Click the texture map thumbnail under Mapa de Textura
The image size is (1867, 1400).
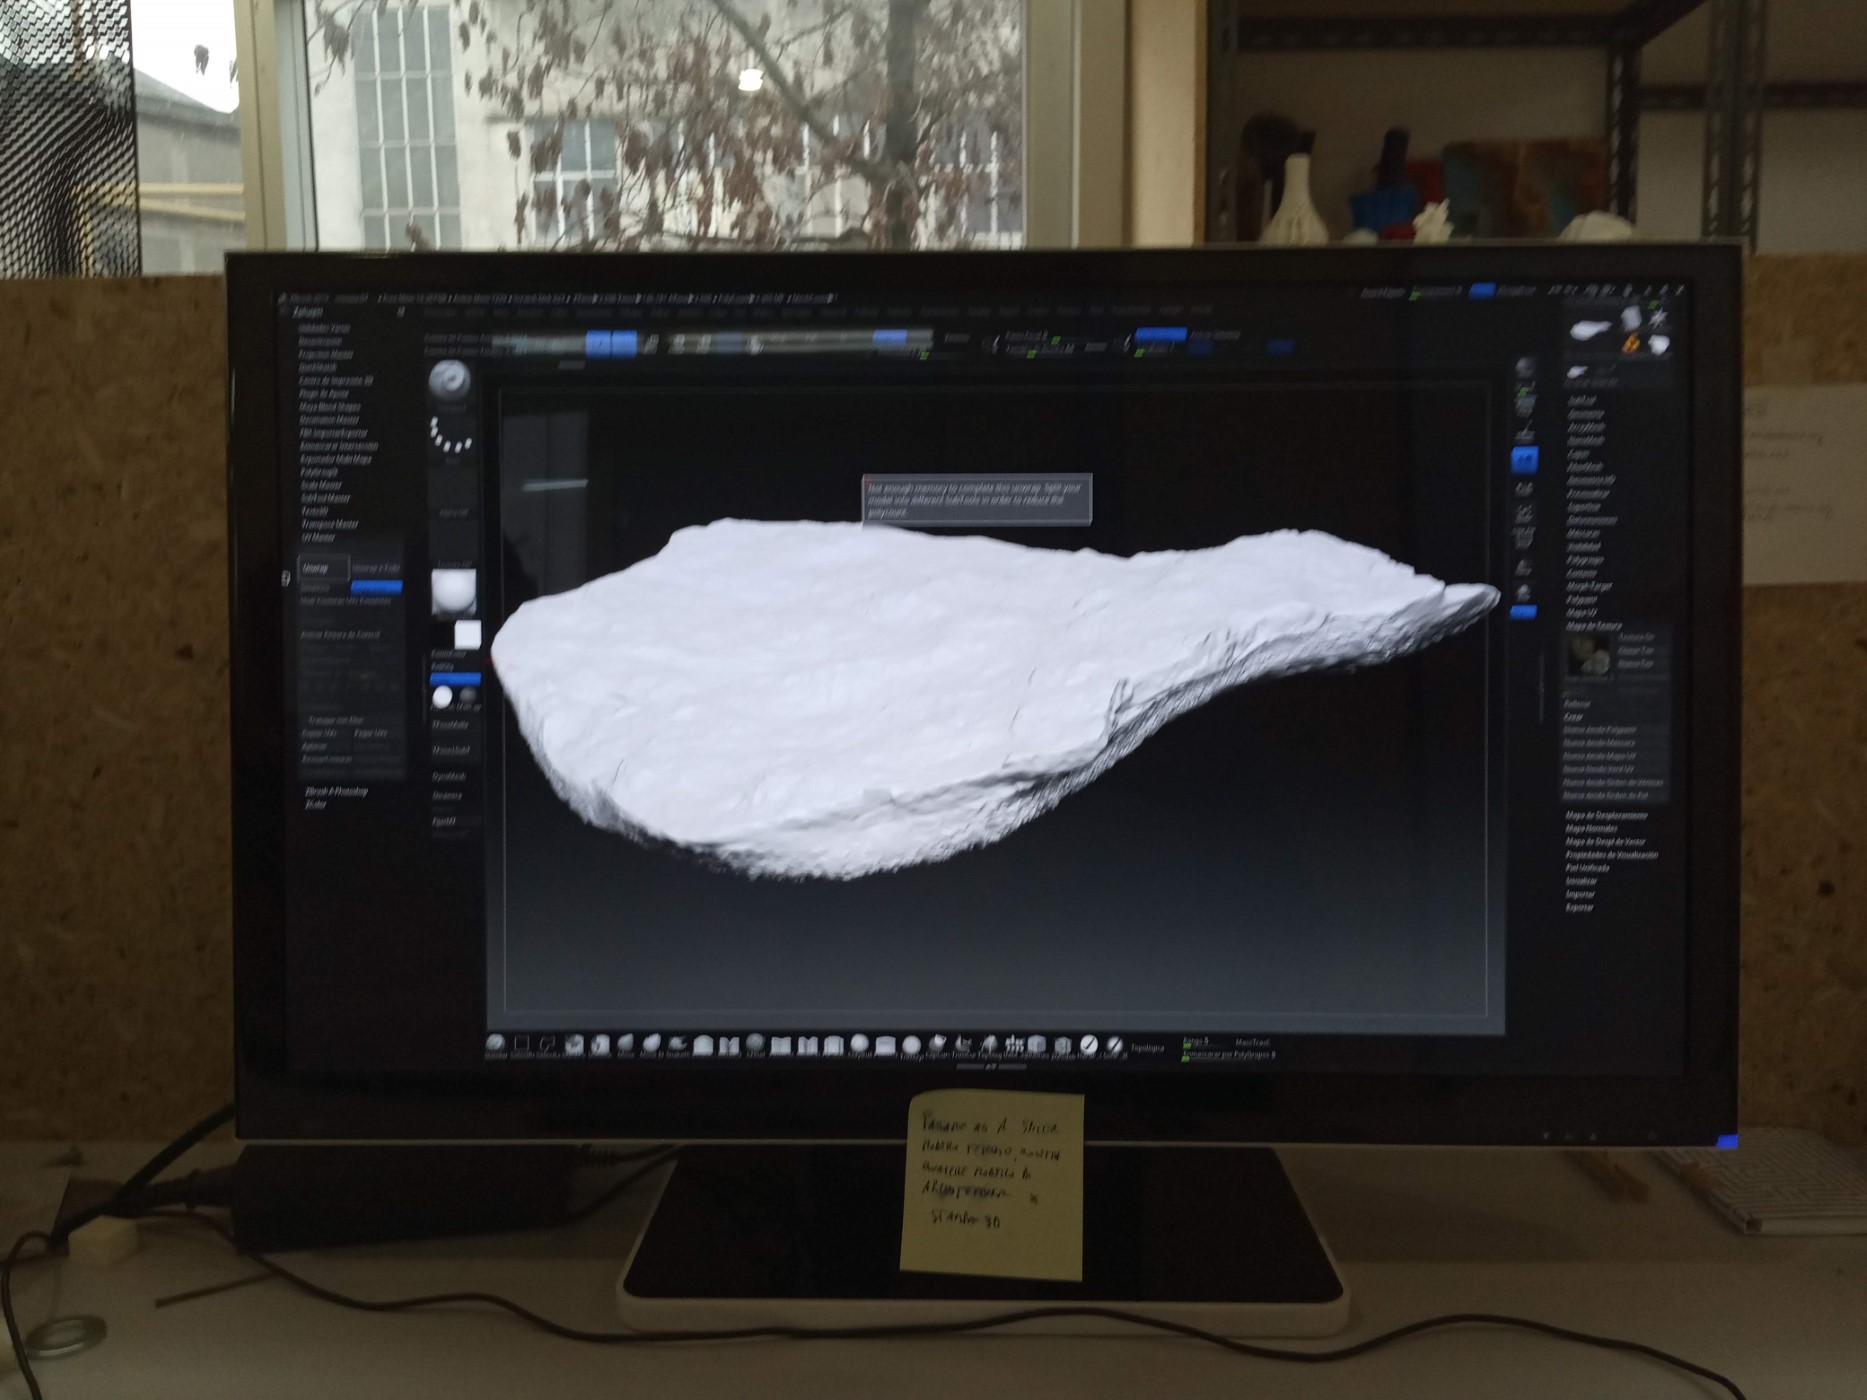coord(1588,655)
